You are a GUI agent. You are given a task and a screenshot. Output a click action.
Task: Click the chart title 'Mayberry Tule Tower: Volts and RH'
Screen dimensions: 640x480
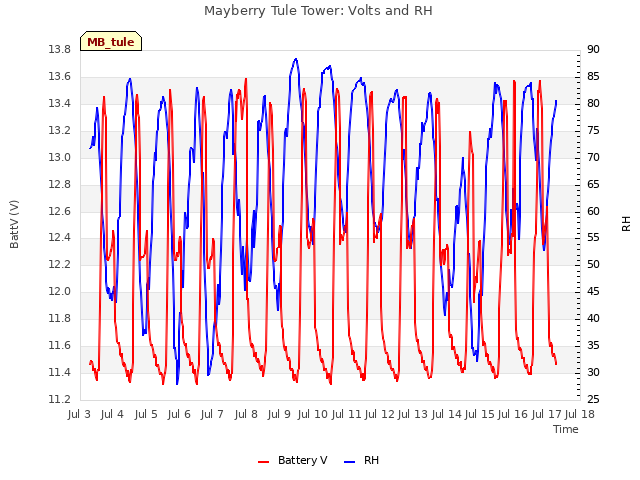318,11
